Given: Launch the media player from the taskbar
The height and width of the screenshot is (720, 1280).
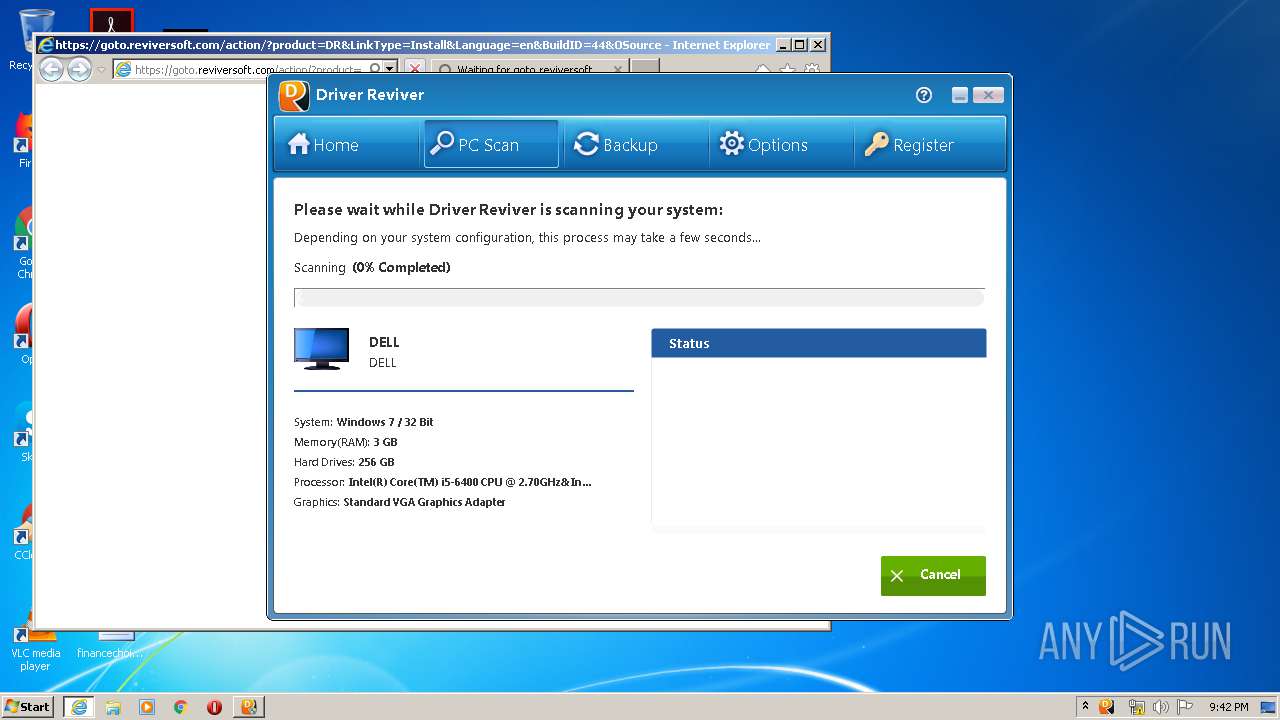Looking at the screenshot, I should pos(147,706).
